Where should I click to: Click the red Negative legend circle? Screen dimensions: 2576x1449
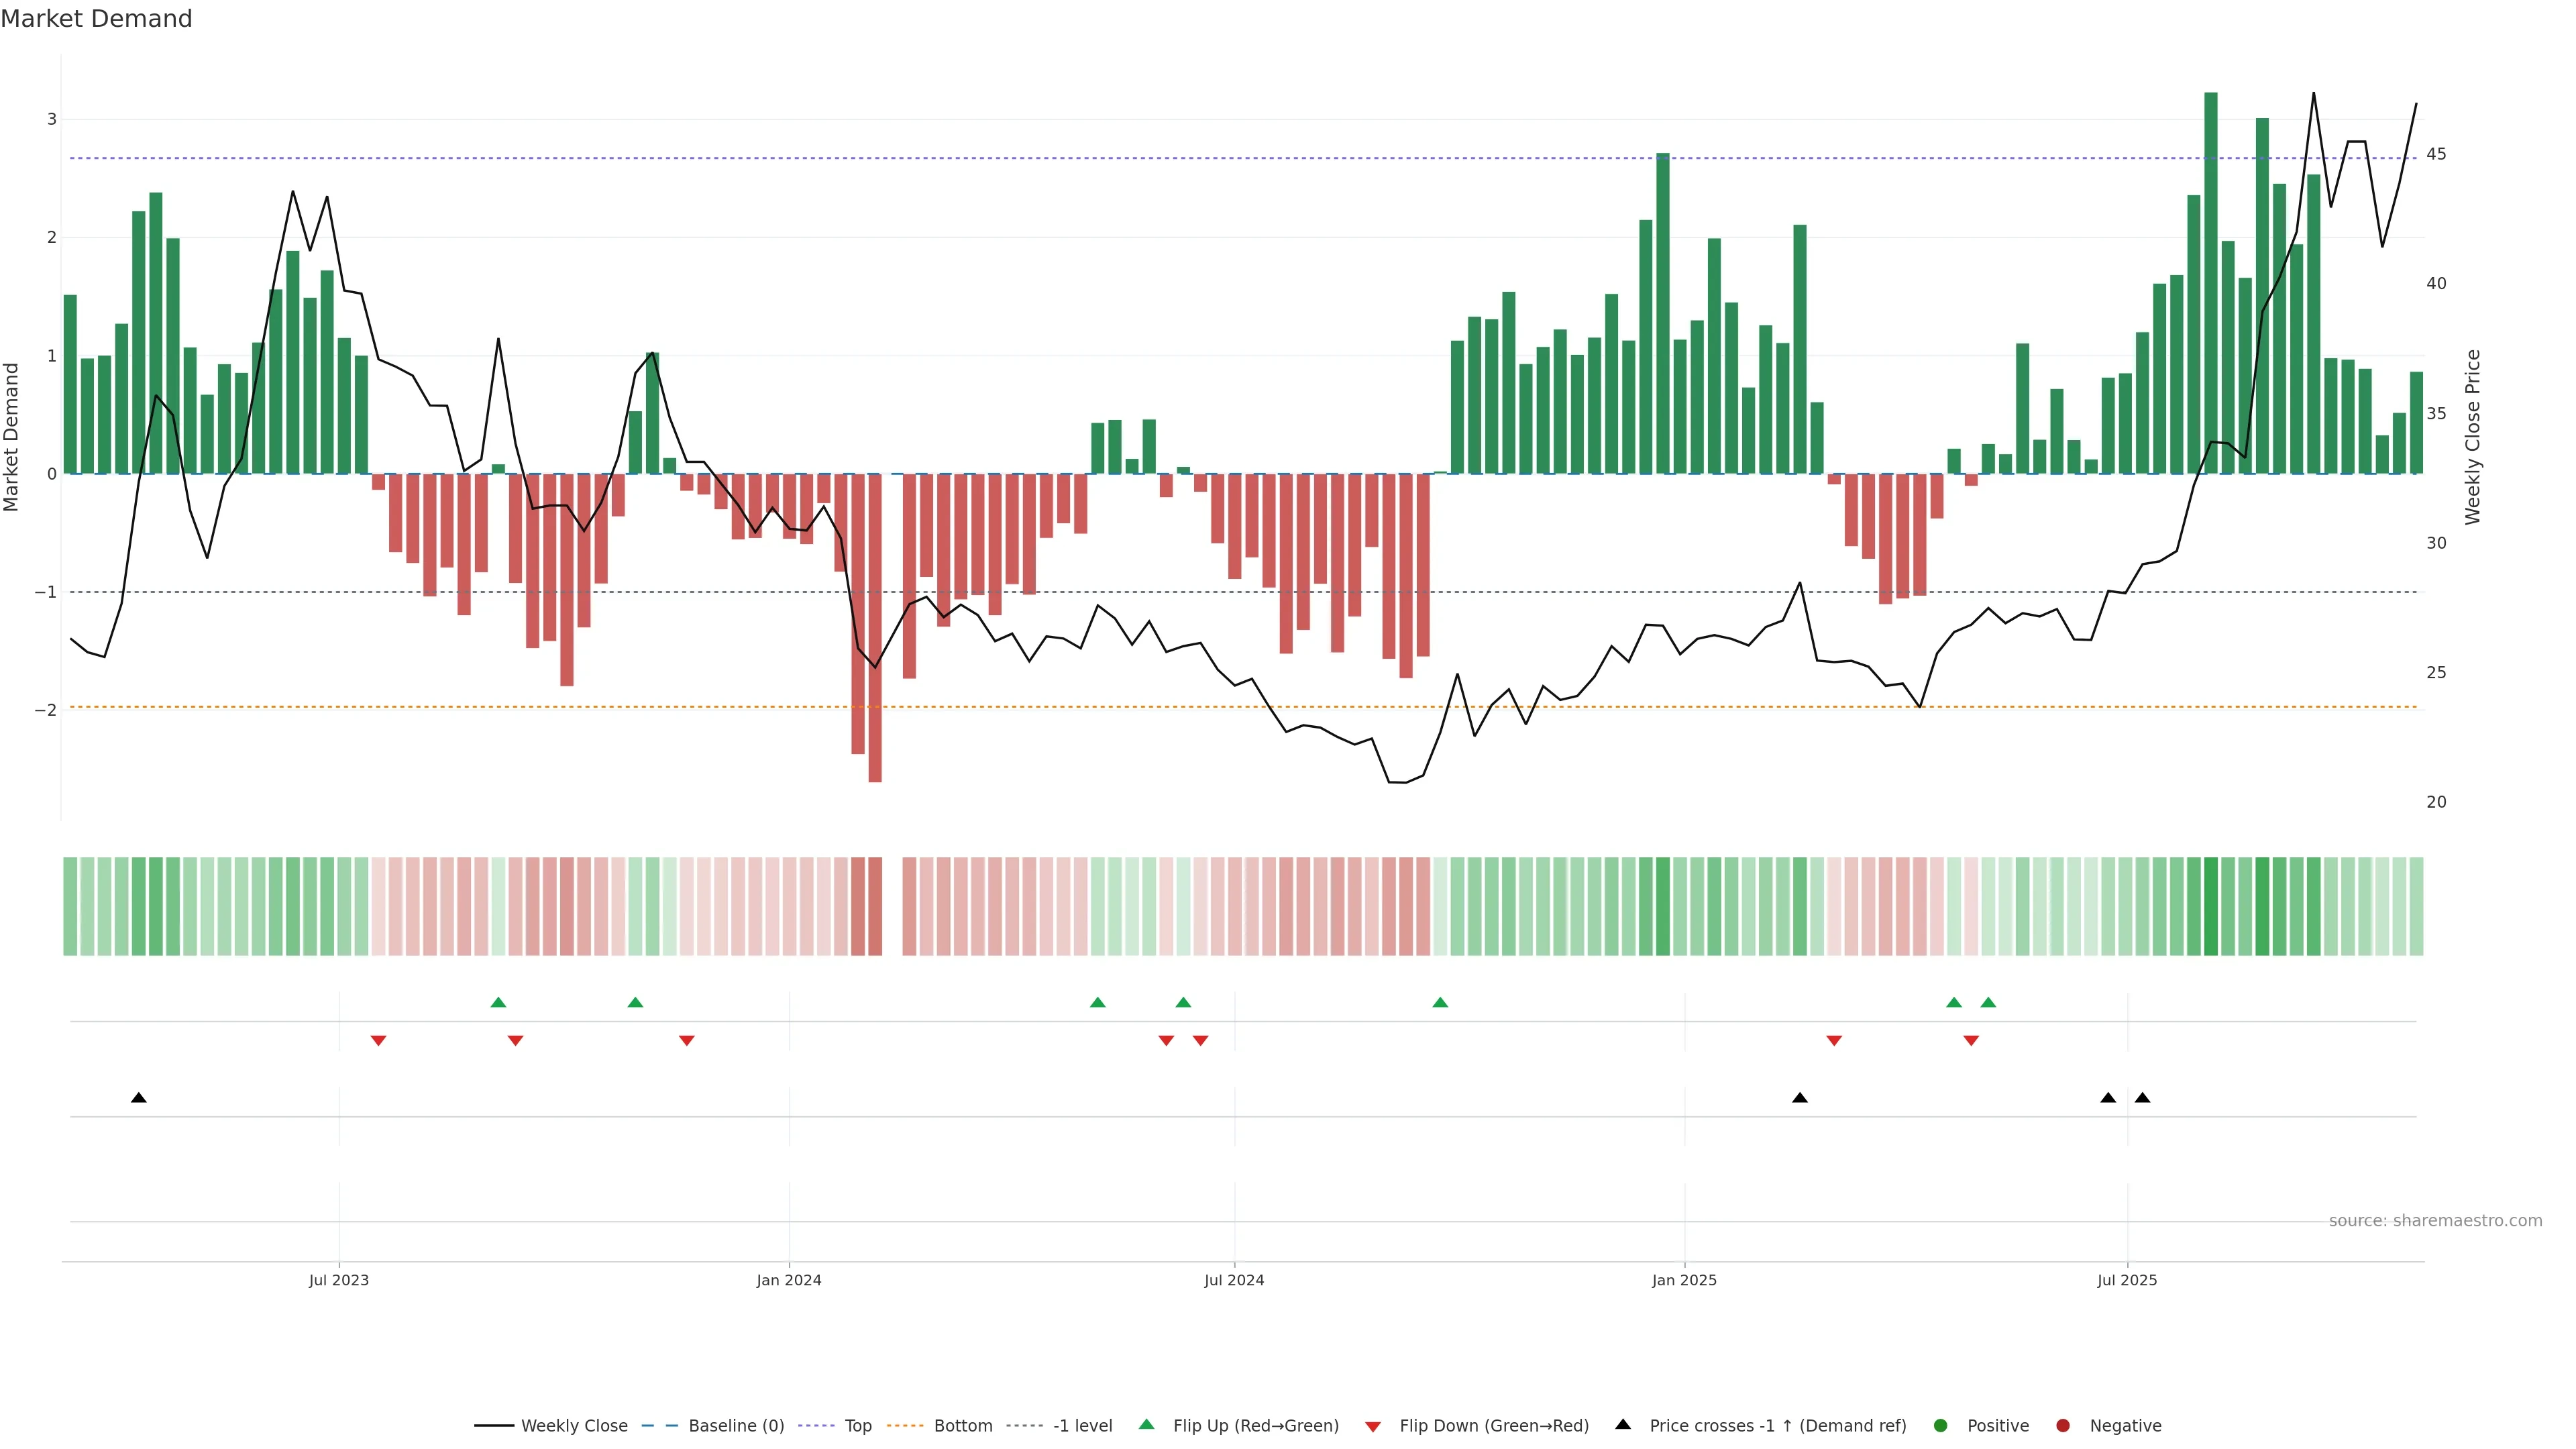2063,1426
